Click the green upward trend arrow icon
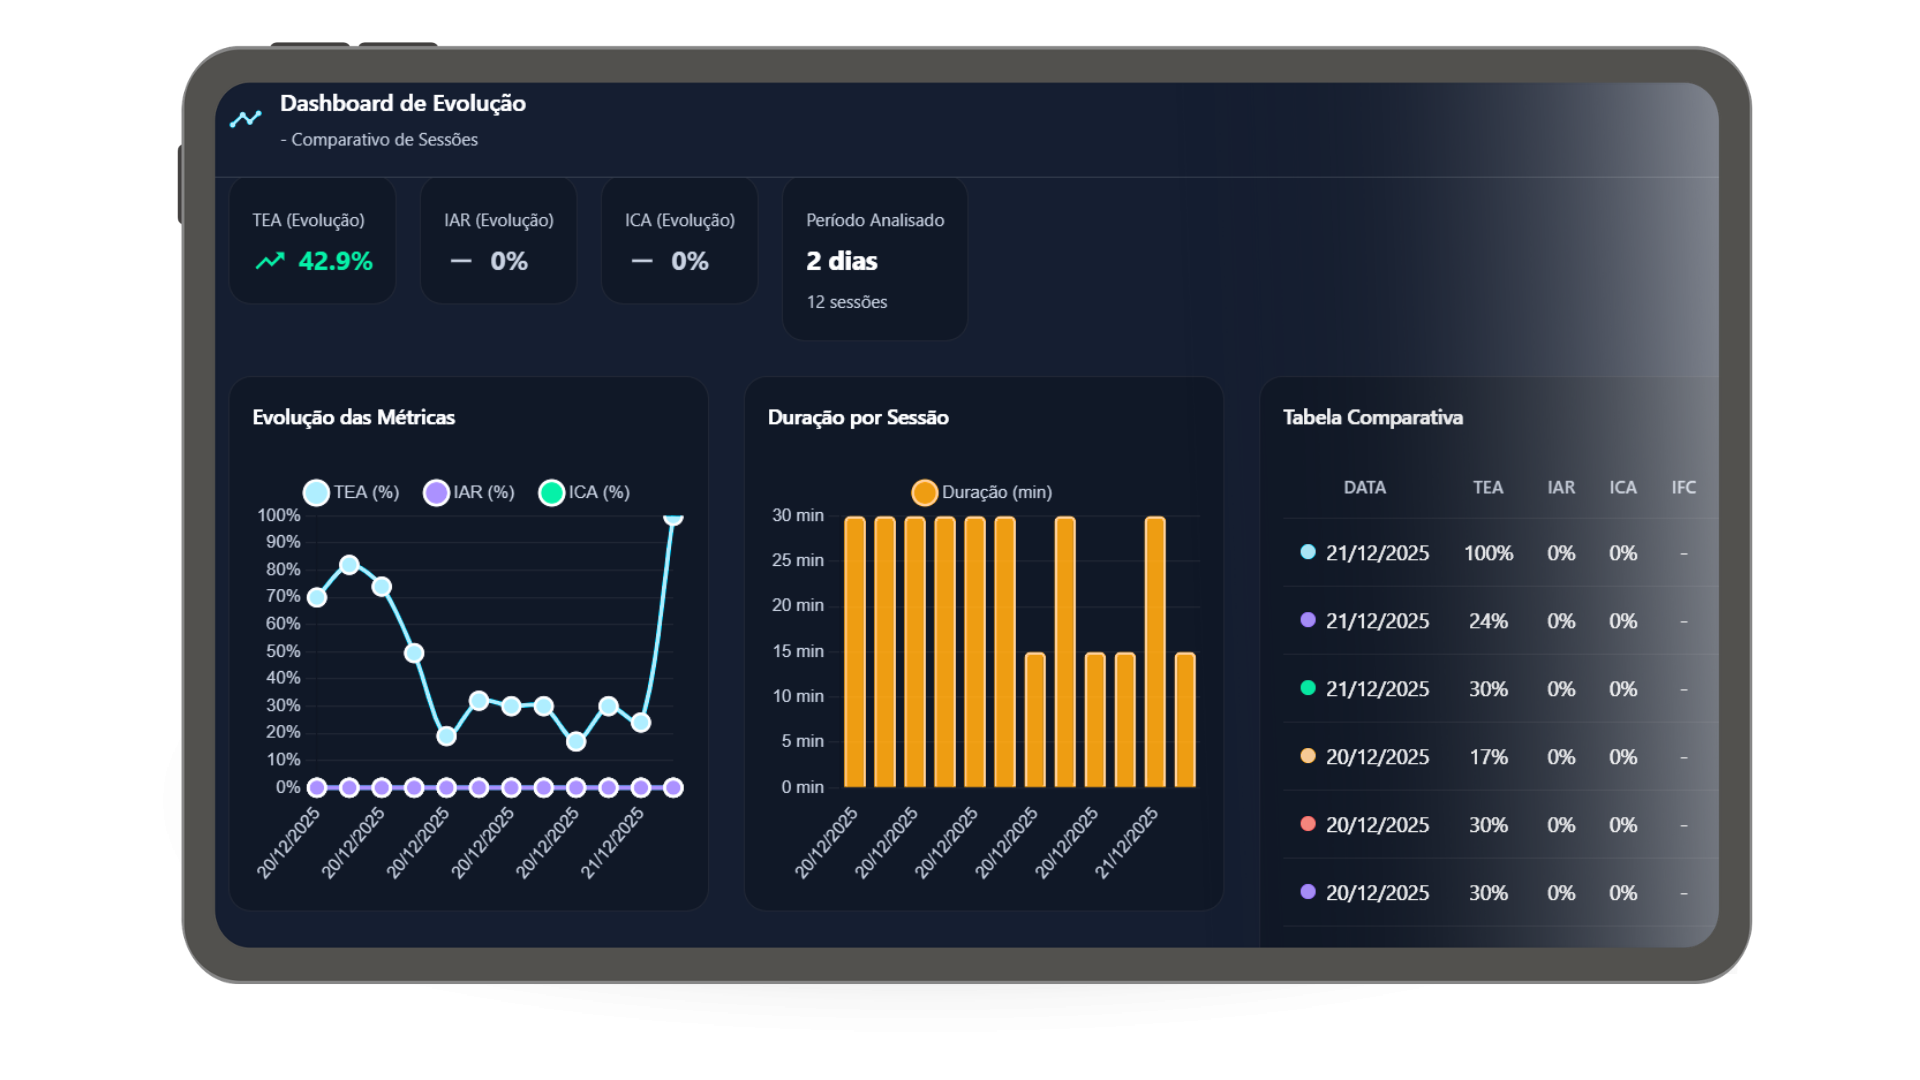Viewport: 1920px width, 1080px height. [x=270, y=261]
